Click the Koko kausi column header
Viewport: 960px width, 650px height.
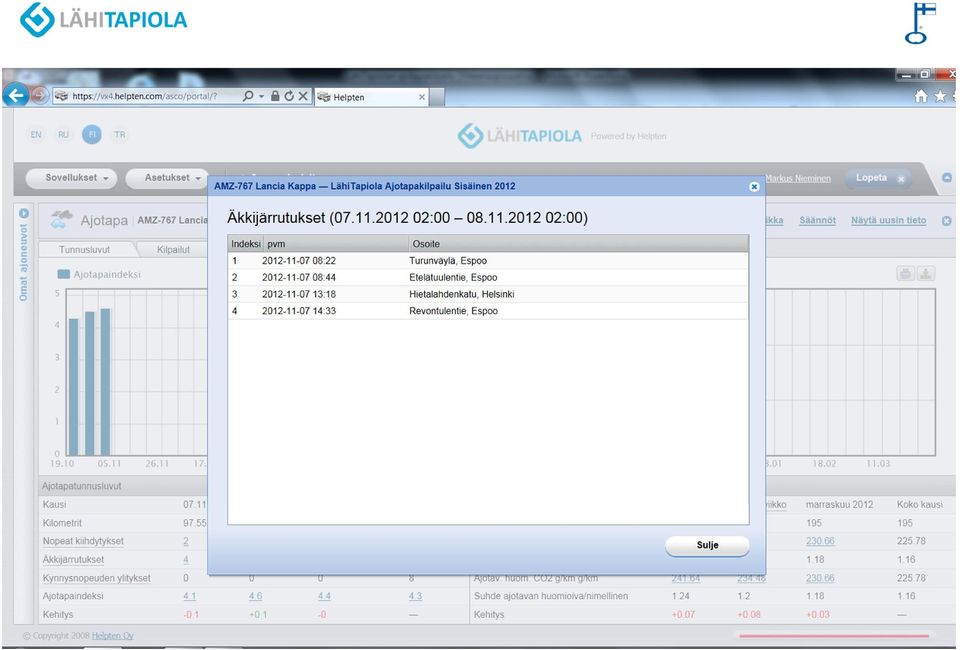(x=920, y=505)
